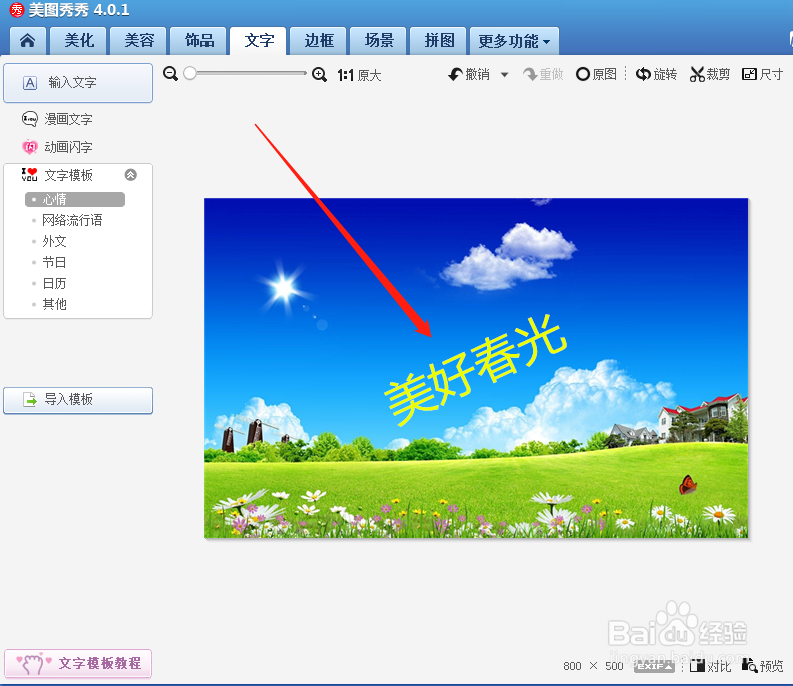This screenshot has height=686, width=793.
Task: Open 动画闪字 heart option
Action: pos(57,147)
